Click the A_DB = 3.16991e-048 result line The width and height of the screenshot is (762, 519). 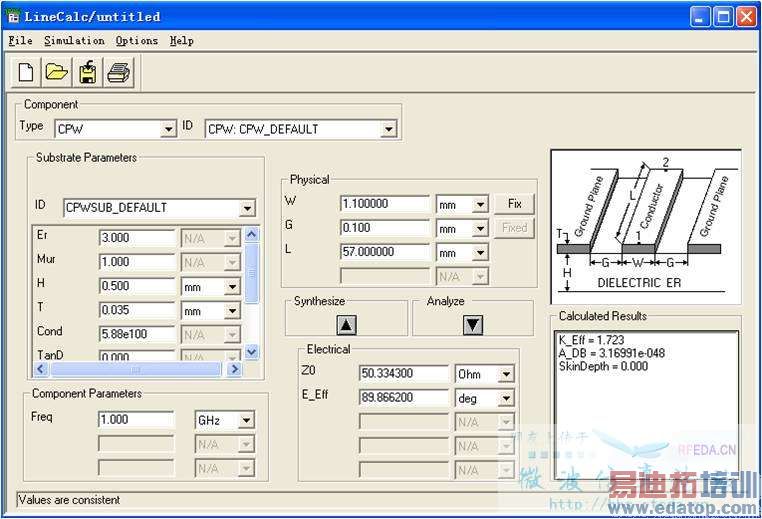click(611, 353)
